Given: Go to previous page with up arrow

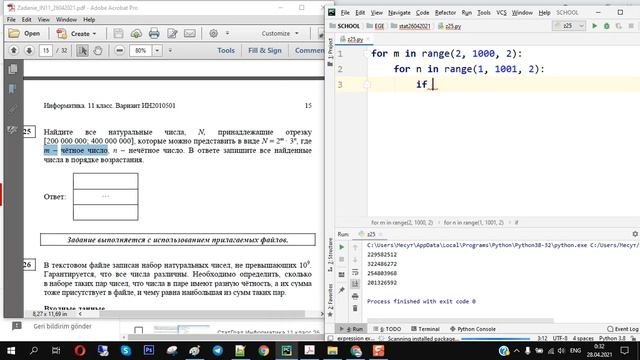Looking at the screenshot, I should tap(14, 51).
